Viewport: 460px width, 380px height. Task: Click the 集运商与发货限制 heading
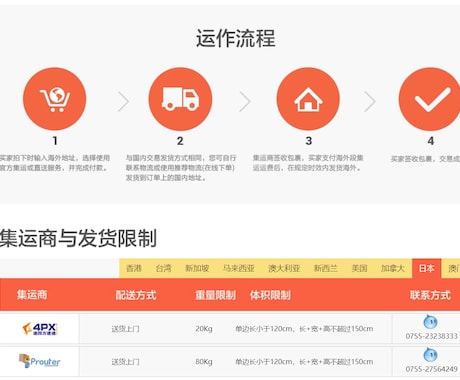(78, 238)
